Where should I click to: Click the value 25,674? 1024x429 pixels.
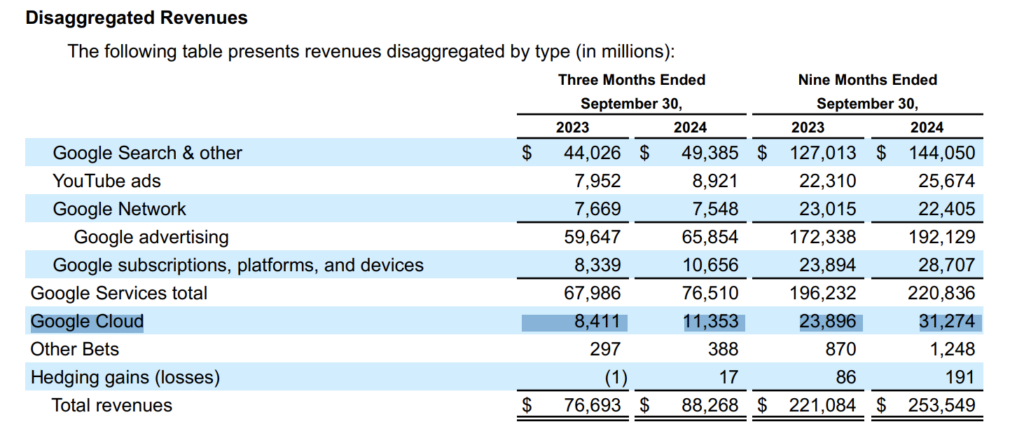pos(947,181)
